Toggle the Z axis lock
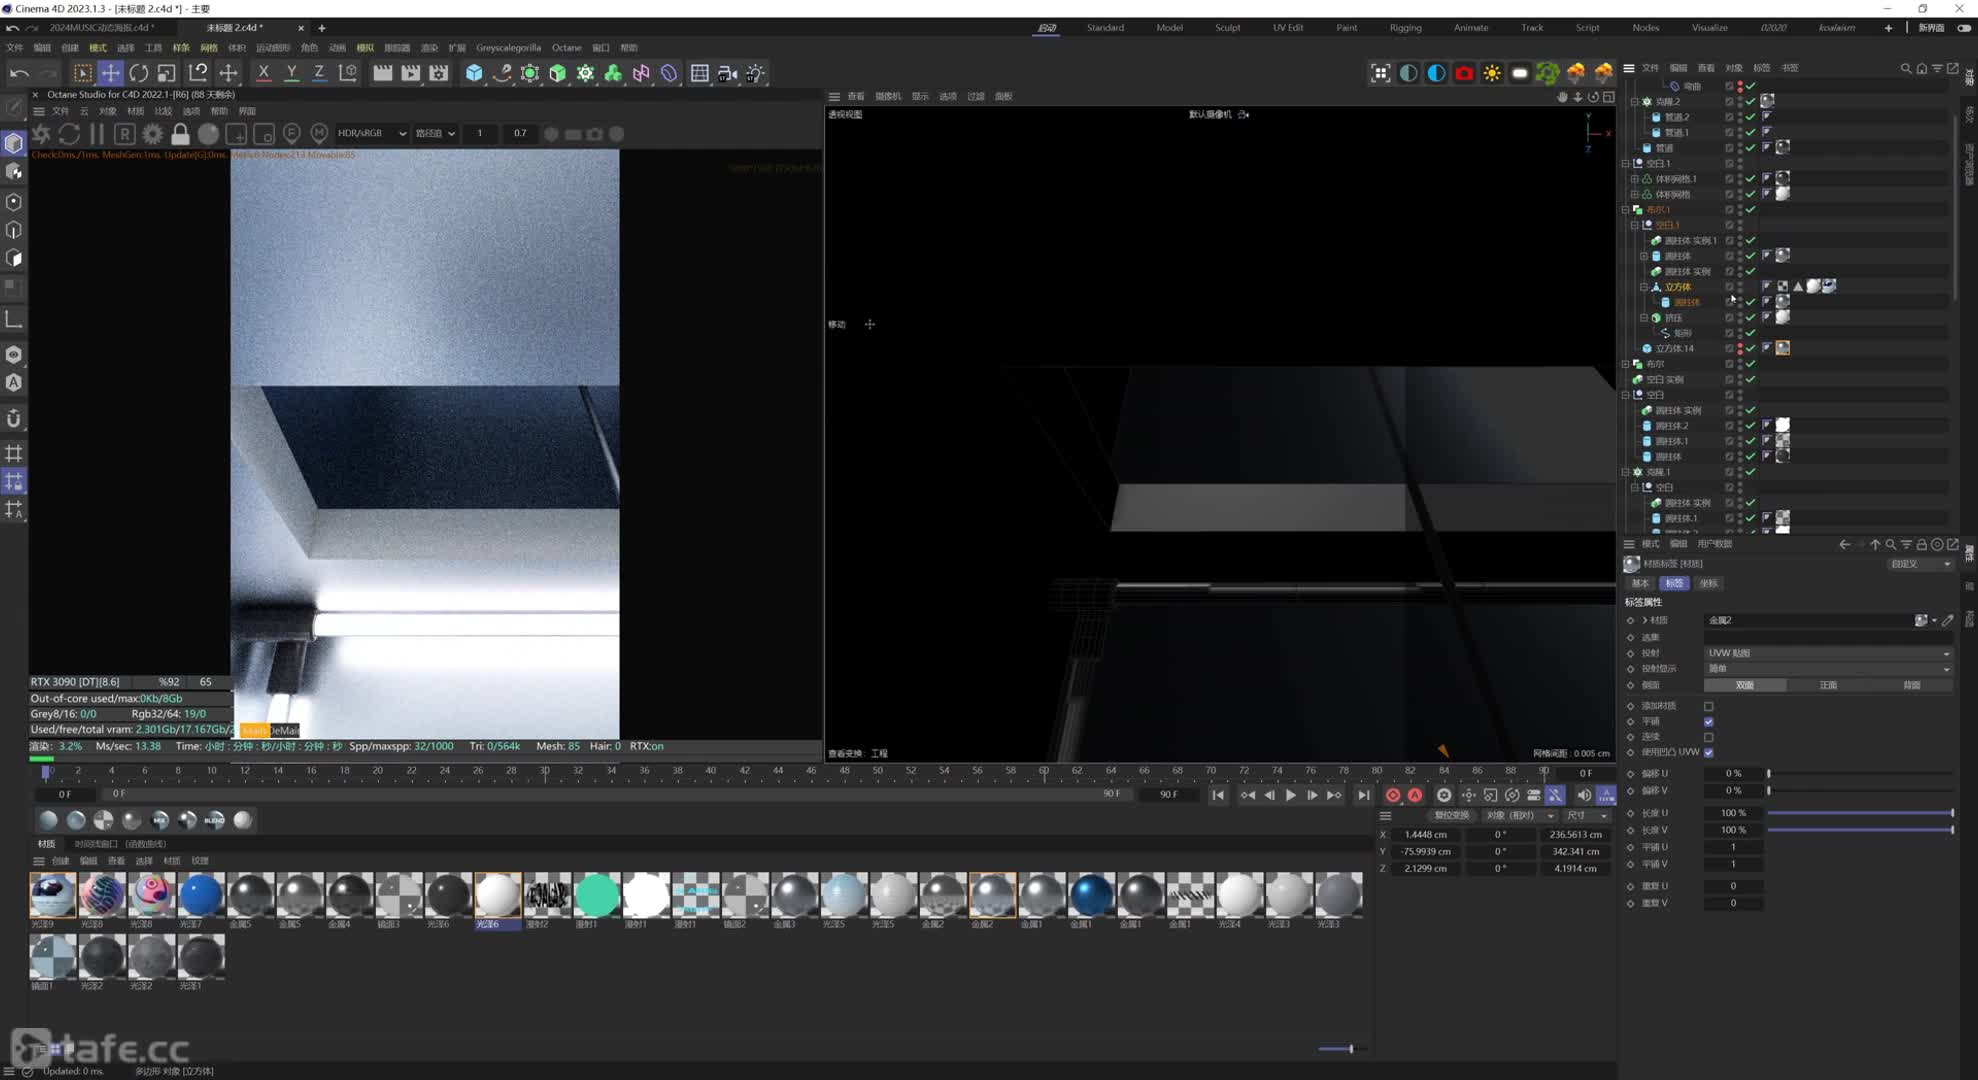 [319, 73]
